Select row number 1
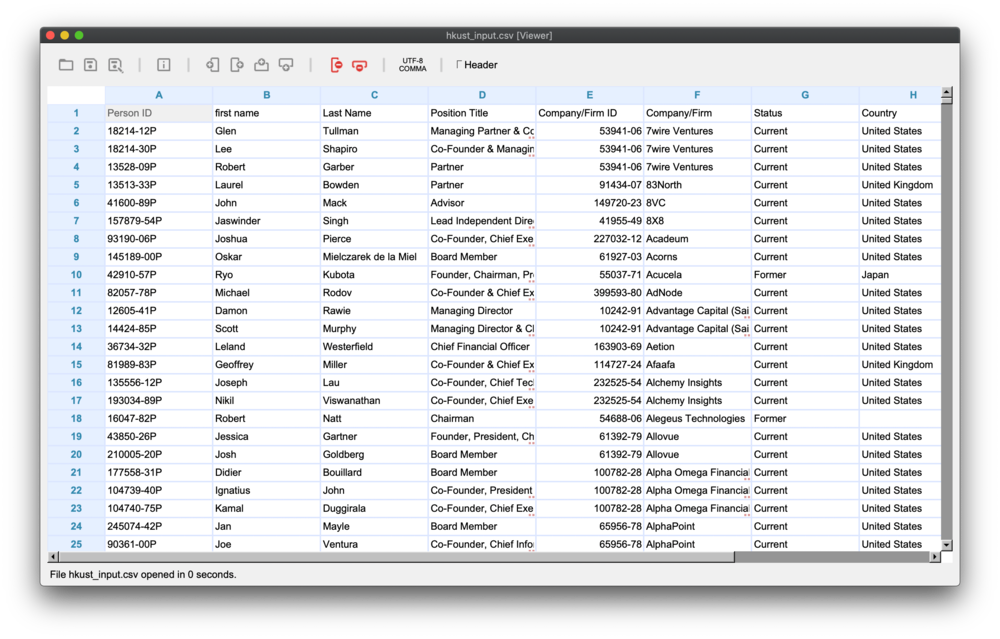 76,113
